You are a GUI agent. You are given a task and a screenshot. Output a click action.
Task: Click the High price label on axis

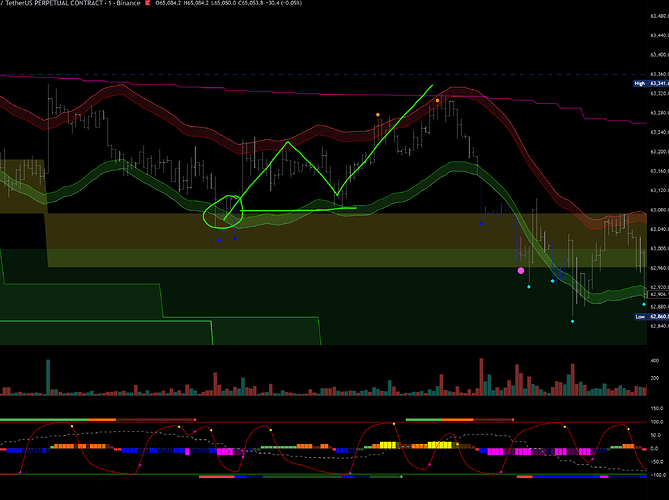[x=639, y=84]
